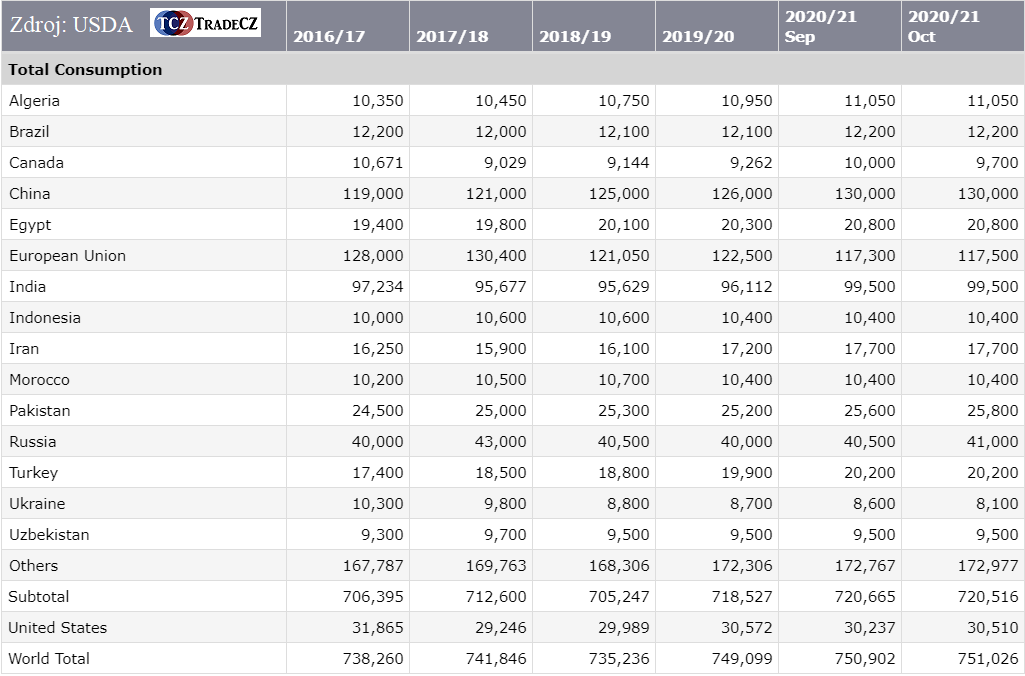Click India's 2016/17 value 97,234
1025x676 pixels.
(377, 286)
